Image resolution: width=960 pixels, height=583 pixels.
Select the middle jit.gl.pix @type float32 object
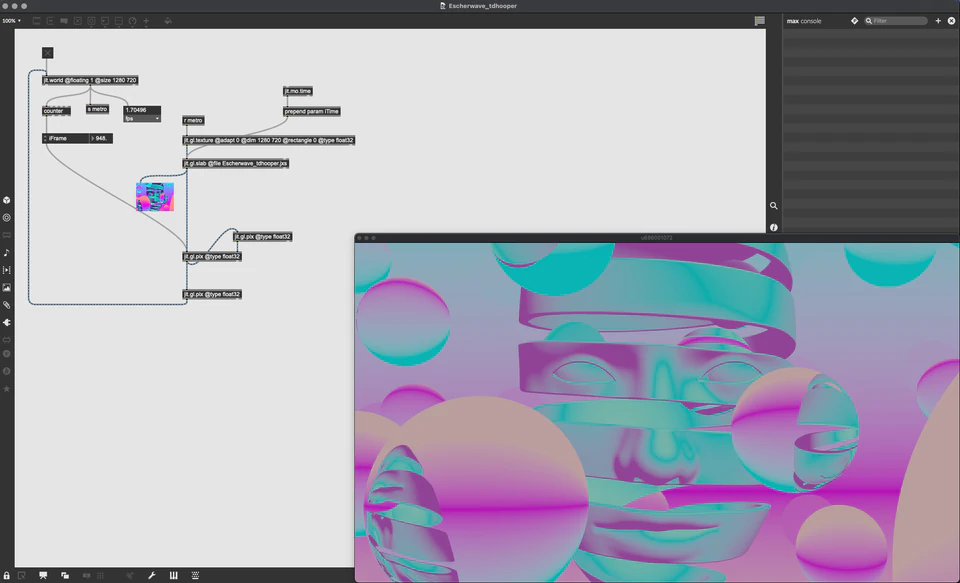(x=212, y=257)
